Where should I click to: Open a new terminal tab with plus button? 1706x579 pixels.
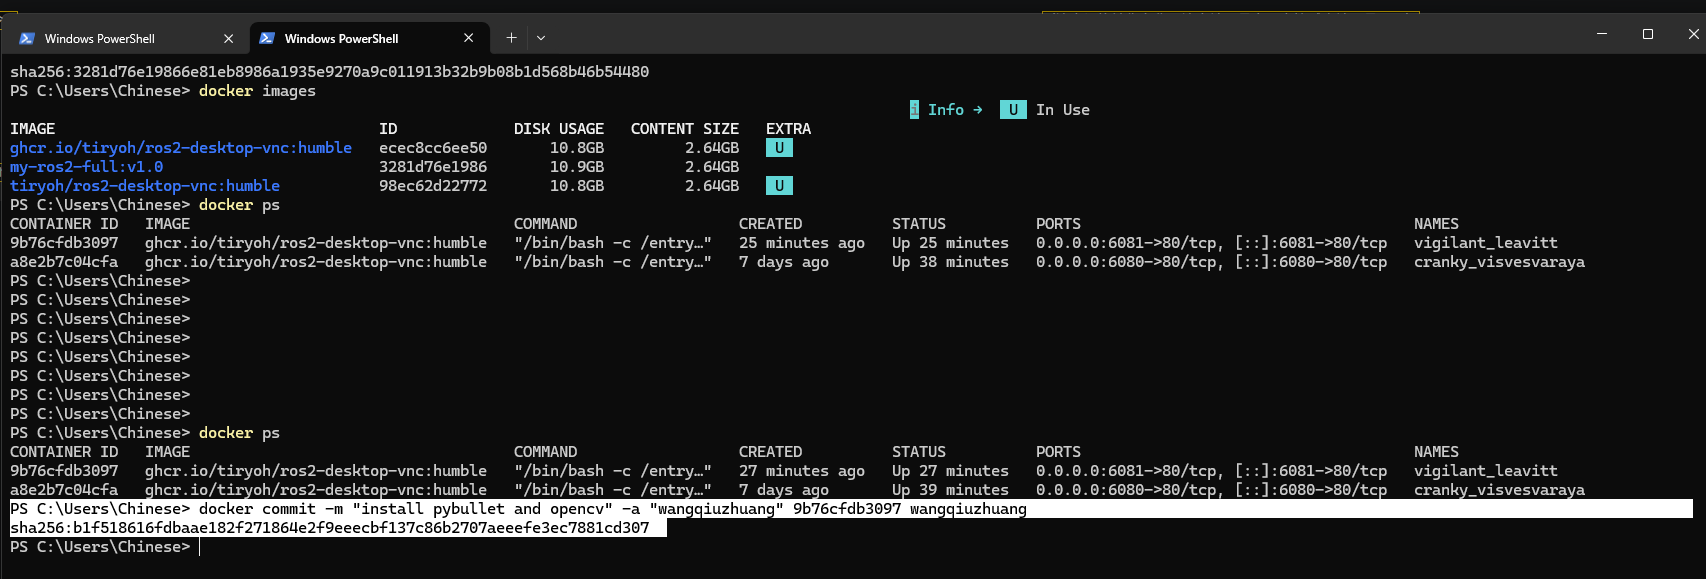[x=511, y=38]
